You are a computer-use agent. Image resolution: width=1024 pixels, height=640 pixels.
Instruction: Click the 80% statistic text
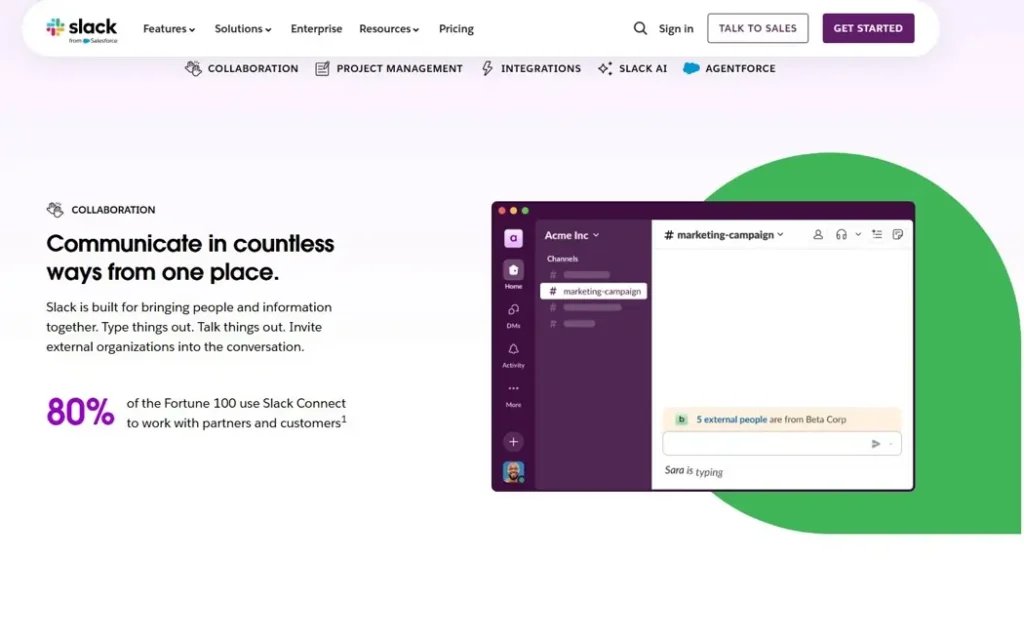tap(80, 412)
